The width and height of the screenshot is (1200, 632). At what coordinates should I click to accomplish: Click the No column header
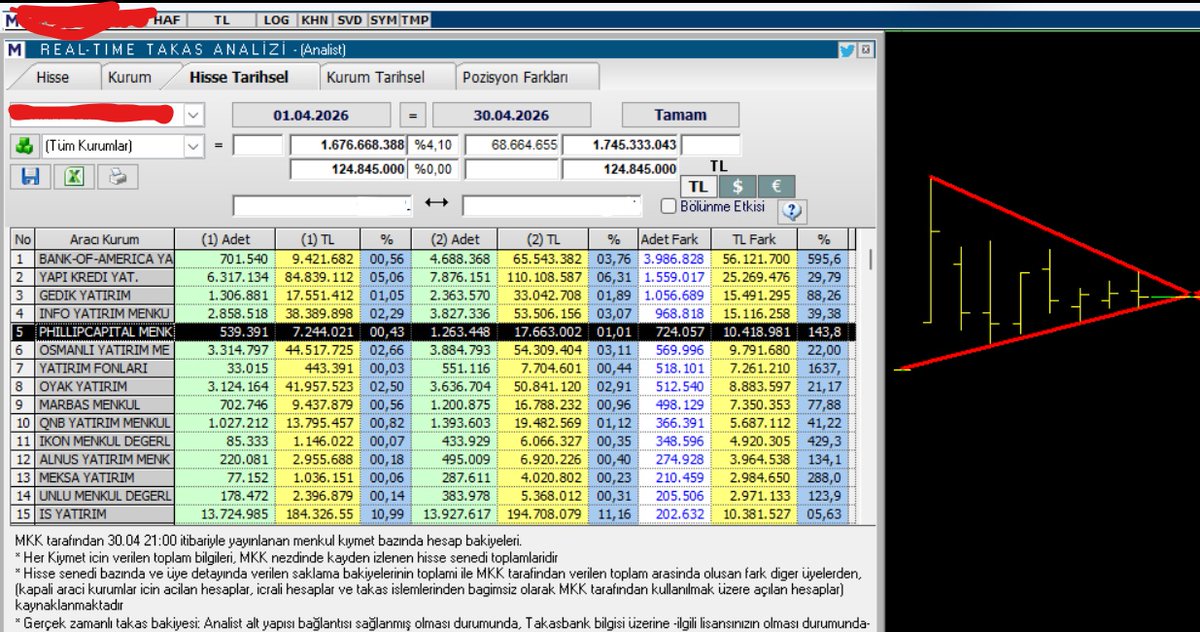pyautogui.click(x=23, y=240)
